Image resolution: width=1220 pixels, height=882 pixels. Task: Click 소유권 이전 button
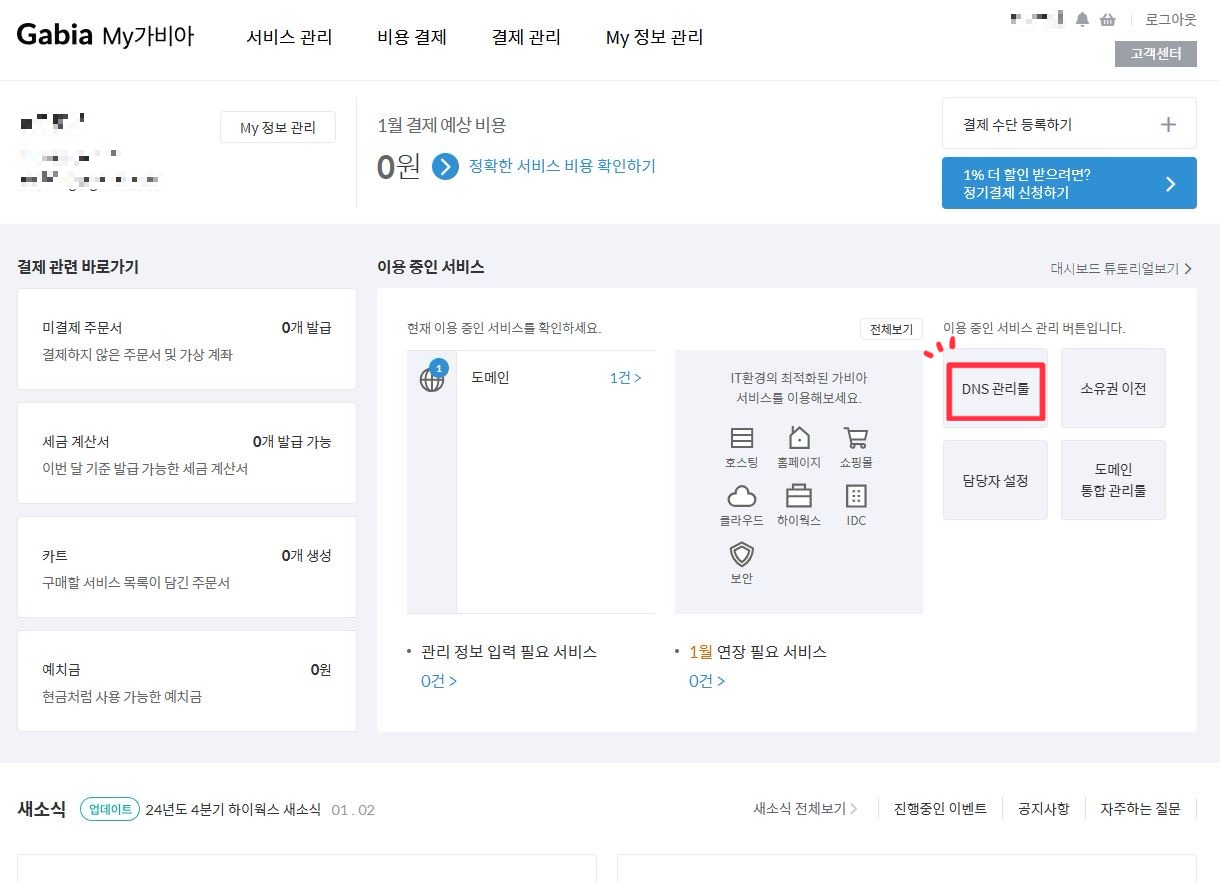(x=1113, y=388)
